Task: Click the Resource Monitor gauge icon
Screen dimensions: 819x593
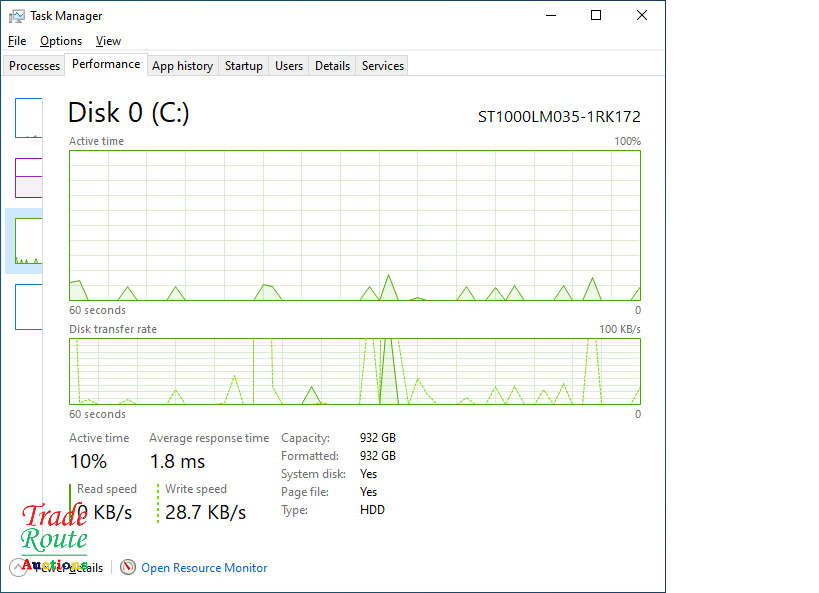Action: [128, 567]
